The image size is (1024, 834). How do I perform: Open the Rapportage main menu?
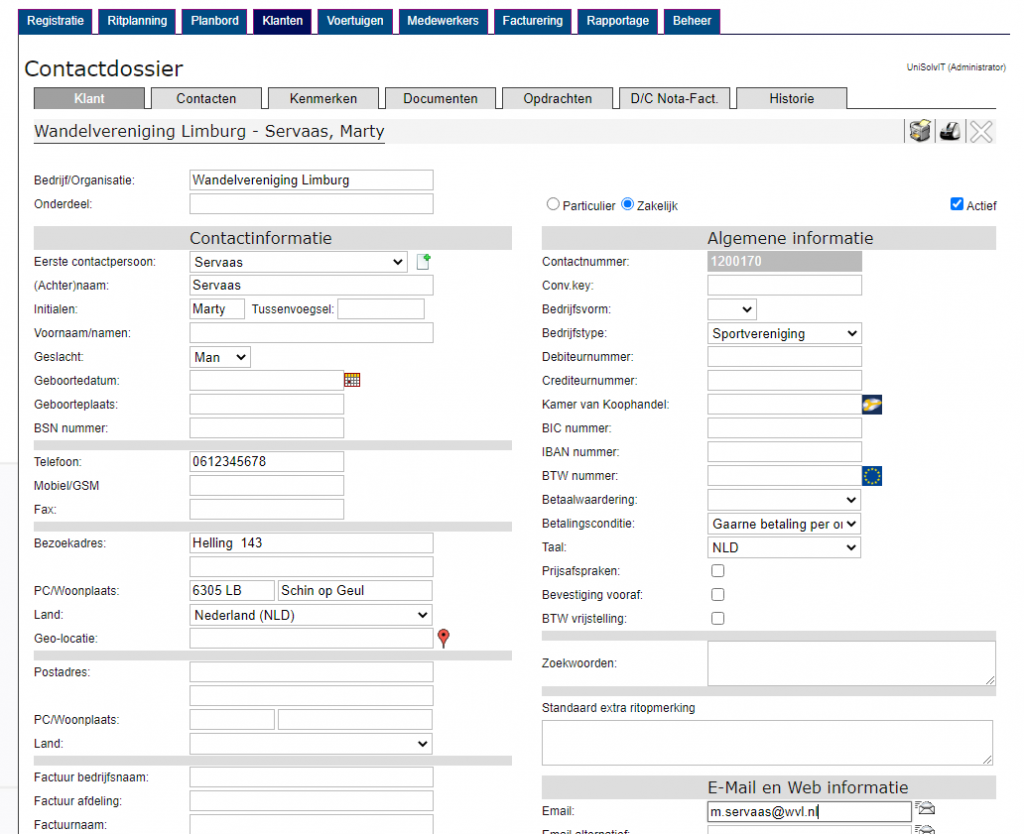pyautogui.click(x=617, y=21)
